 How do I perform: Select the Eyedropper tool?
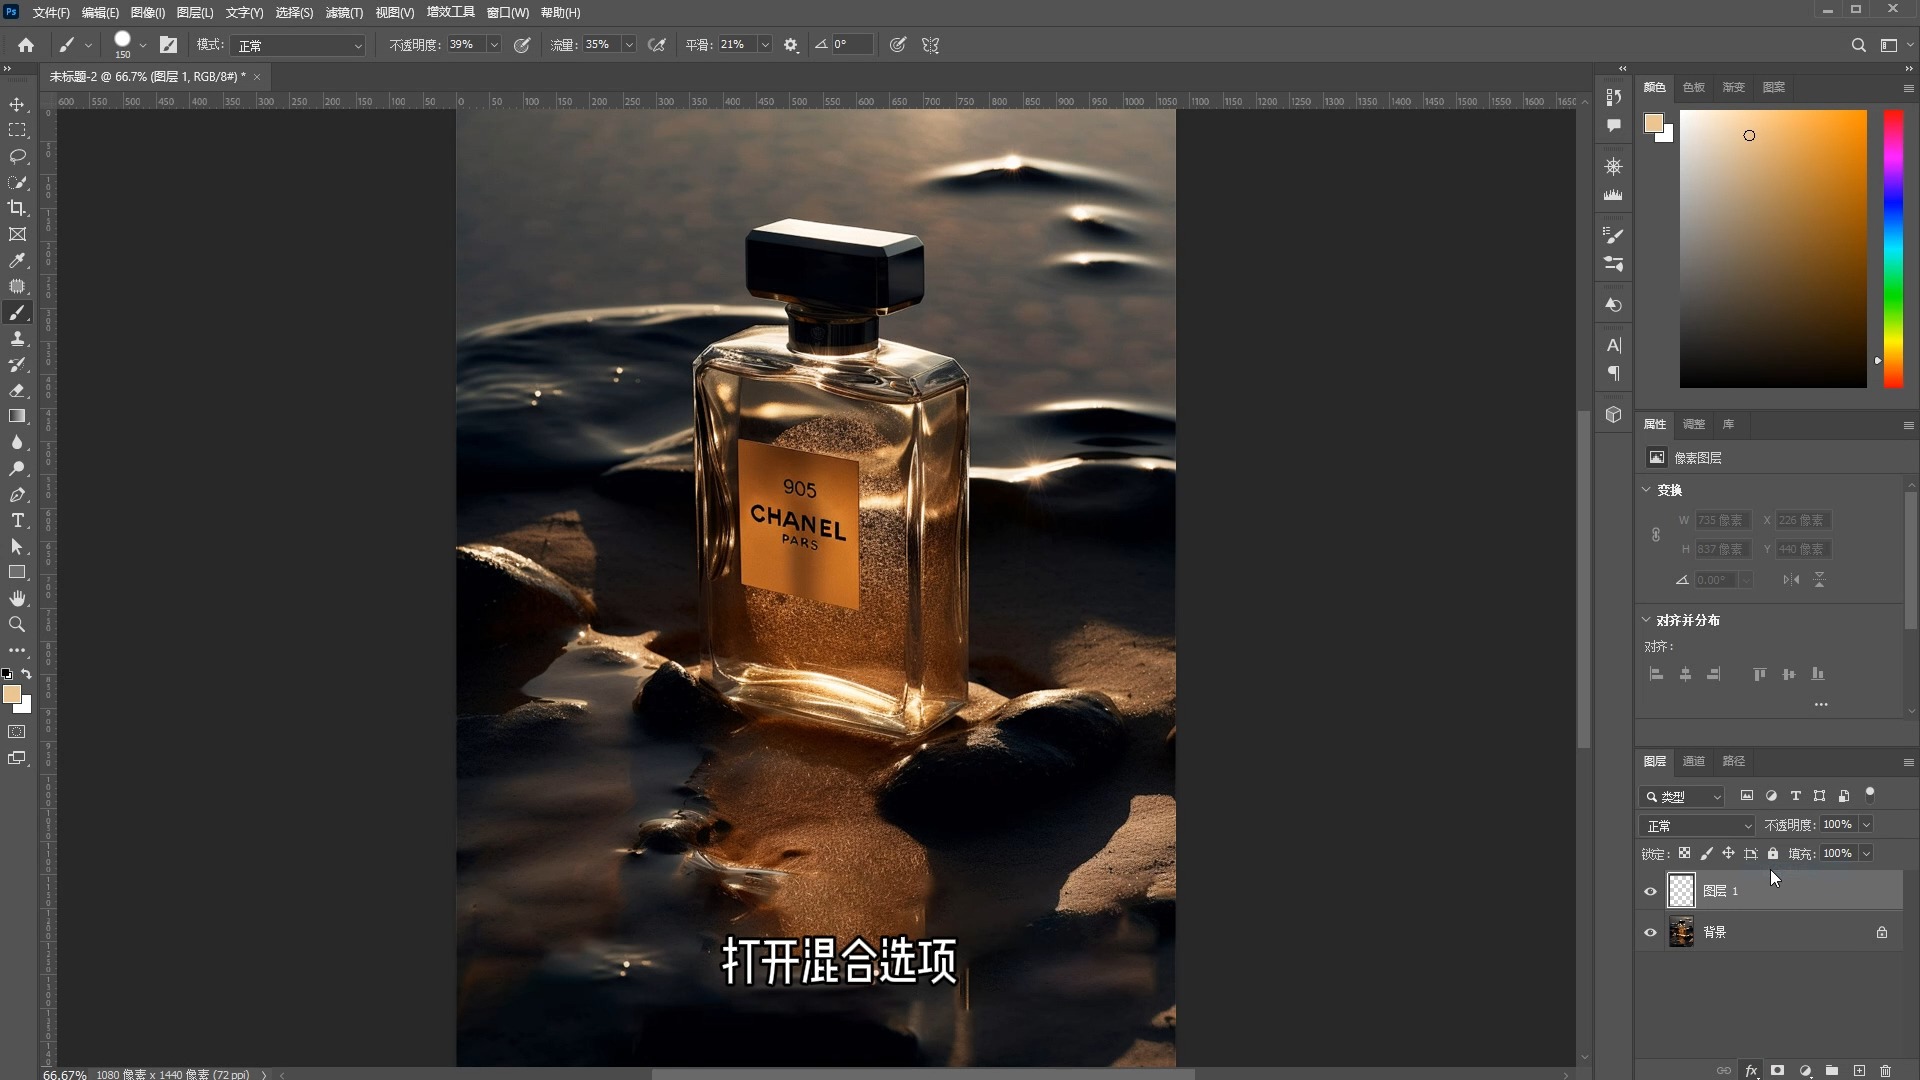(17, 261)
